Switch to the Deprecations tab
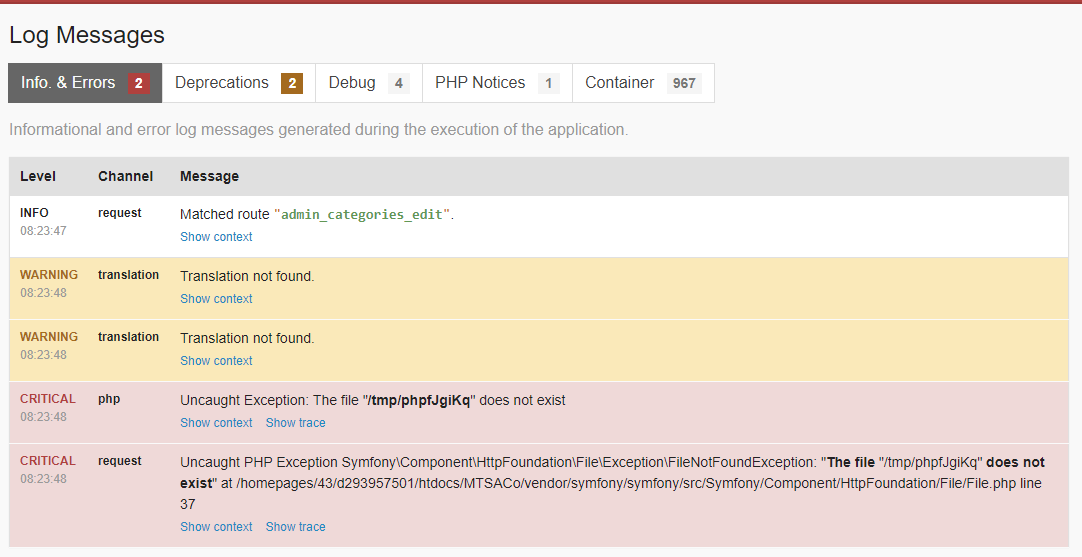 222,83
